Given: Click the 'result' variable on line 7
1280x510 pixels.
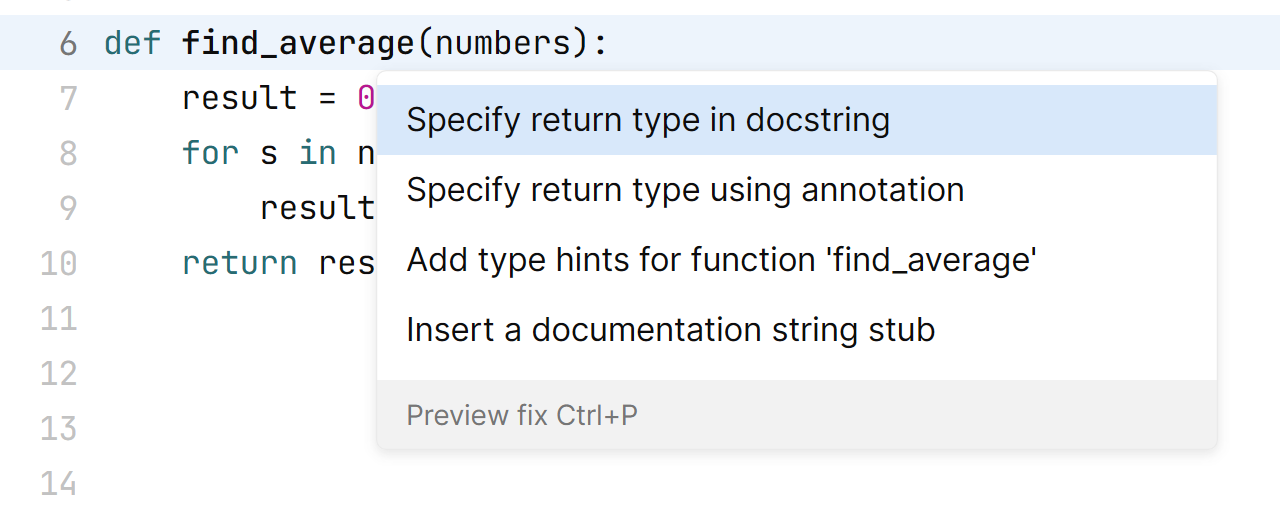Looking at the screenshot, I should [240, 99].
